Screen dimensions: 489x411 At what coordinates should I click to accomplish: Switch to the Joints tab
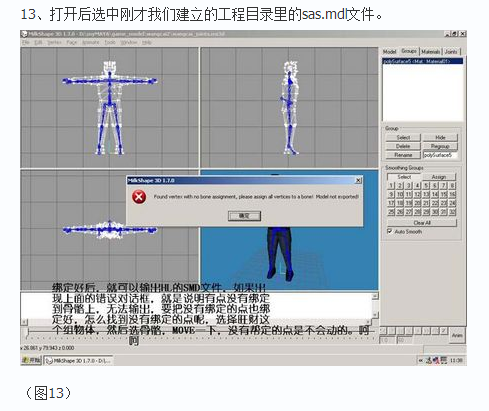coord(451,52)
